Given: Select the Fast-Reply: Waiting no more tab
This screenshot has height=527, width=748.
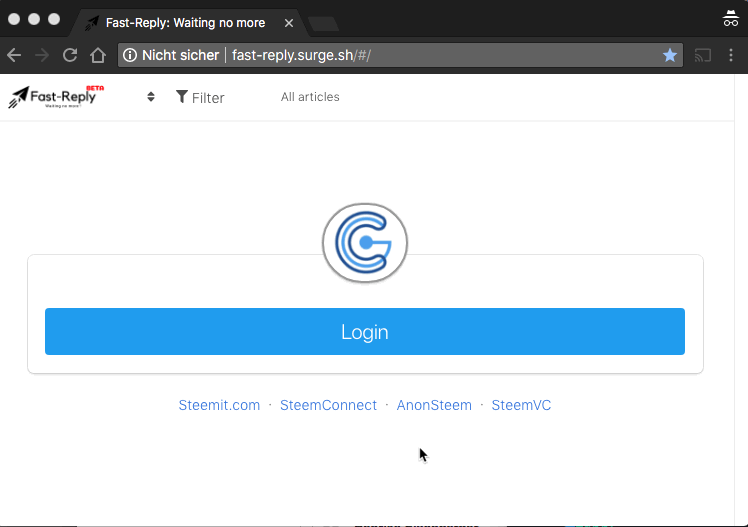Looking at the screenshot, I should click(x=185, y=23).
